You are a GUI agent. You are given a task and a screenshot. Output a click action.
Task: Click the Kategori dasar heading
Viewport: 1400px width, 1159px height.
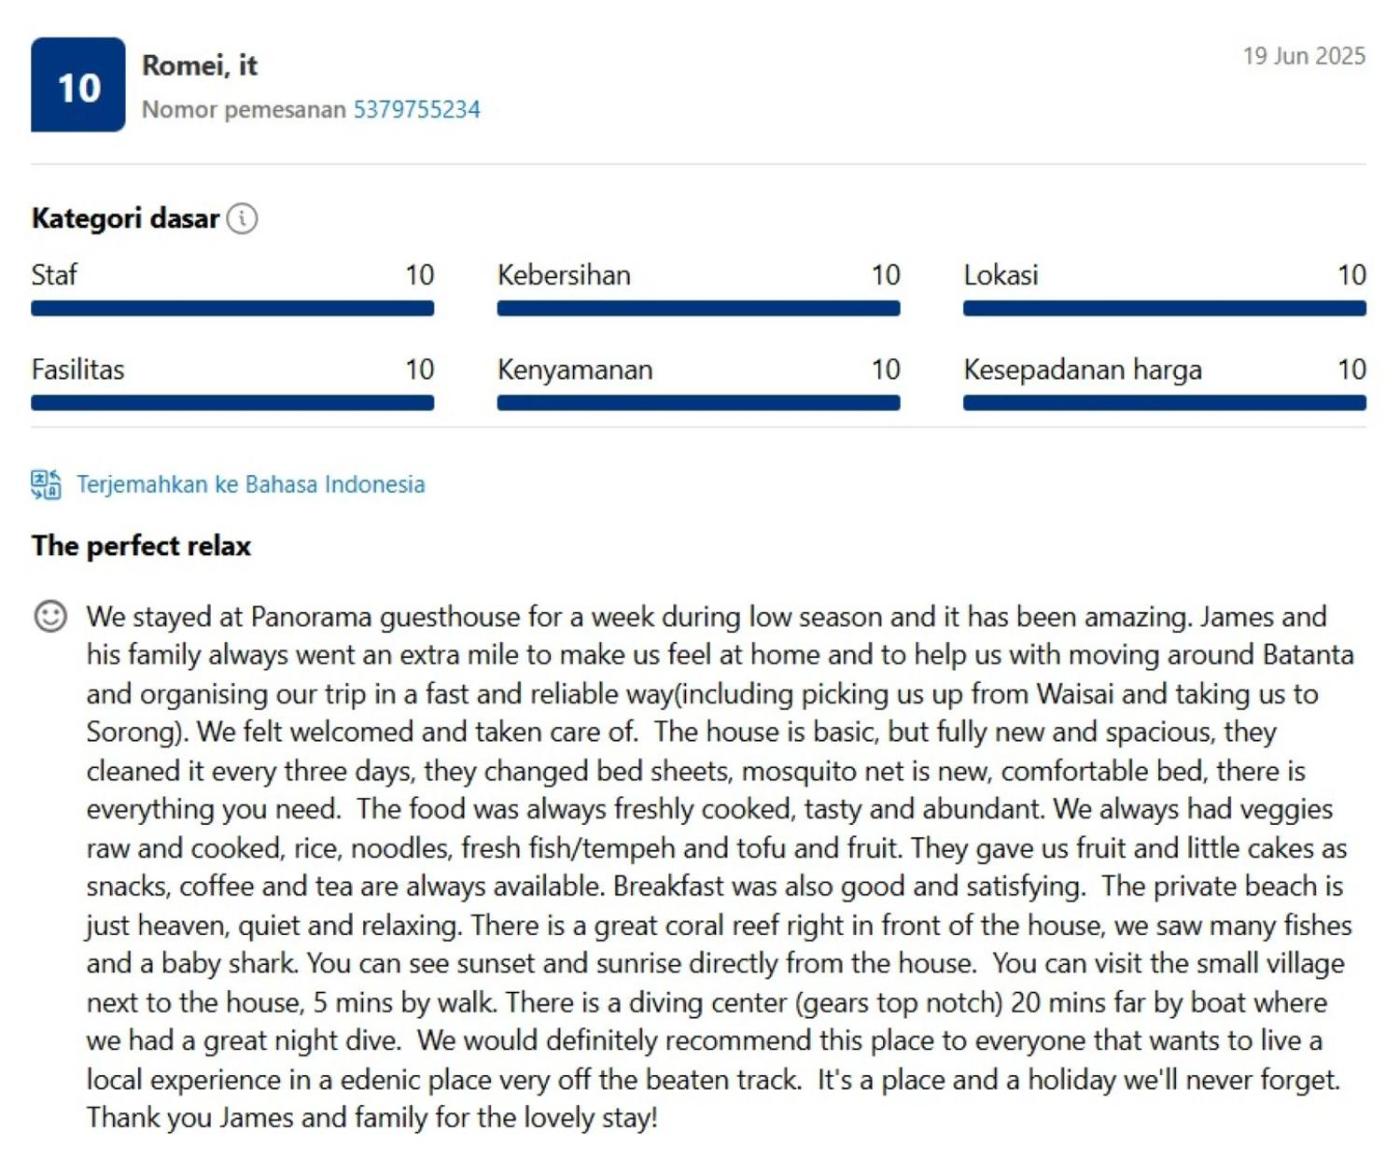click(x=125, y=218)
